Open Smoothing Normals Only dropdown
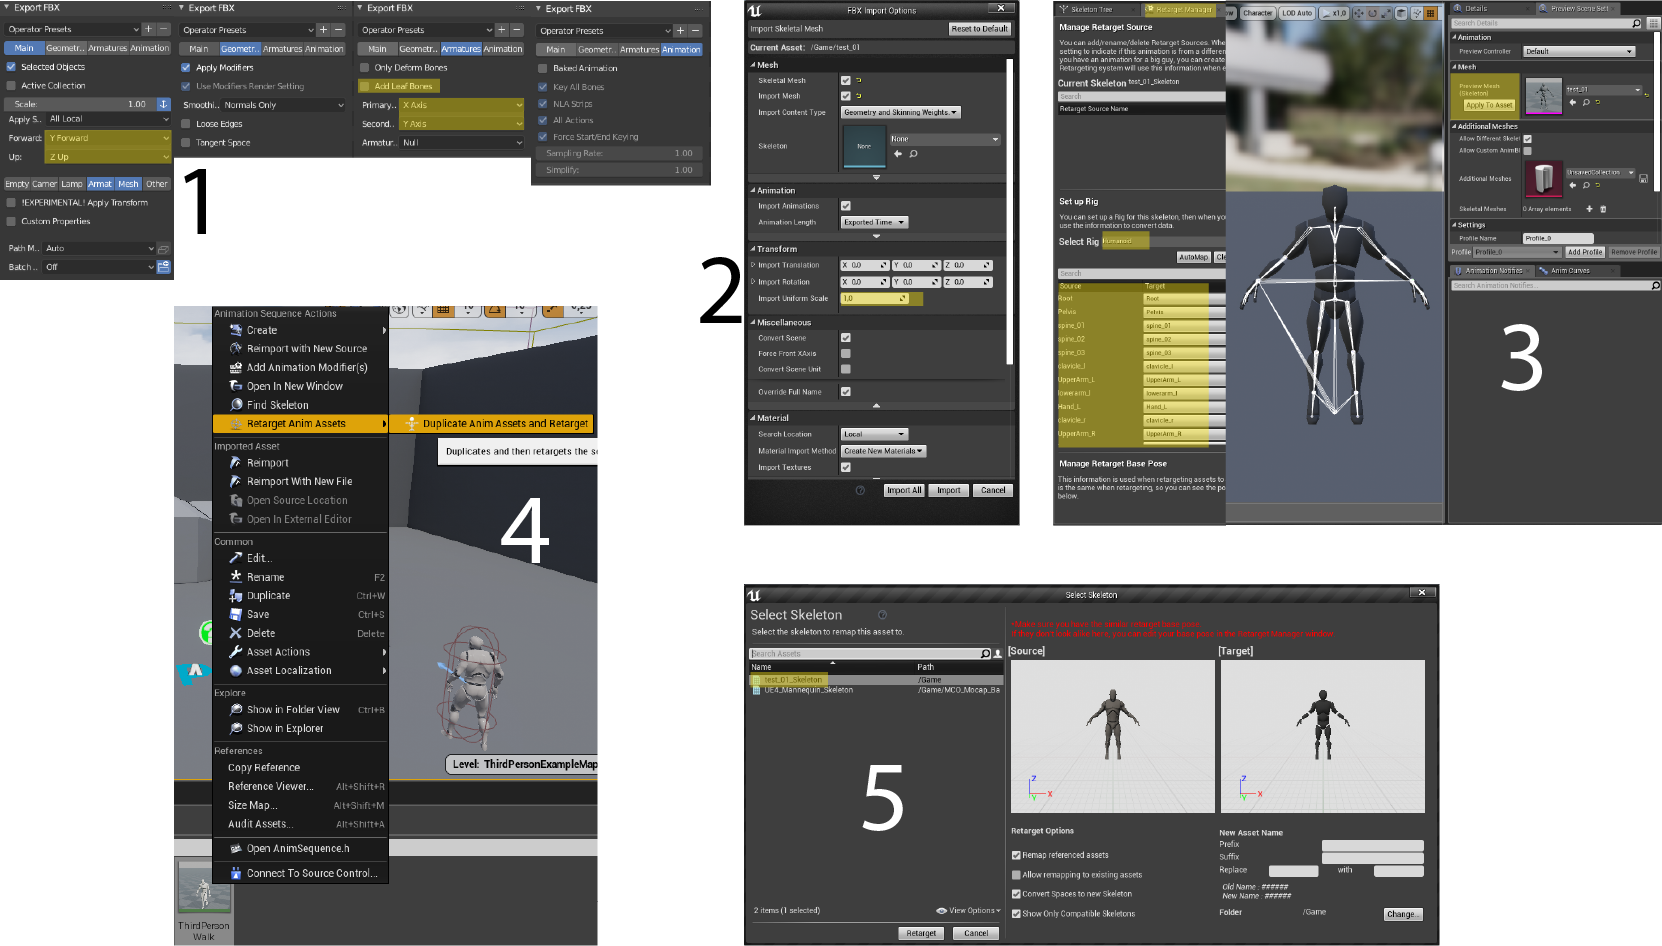This screenshot has width=1662, height=946. coord(284,105)
